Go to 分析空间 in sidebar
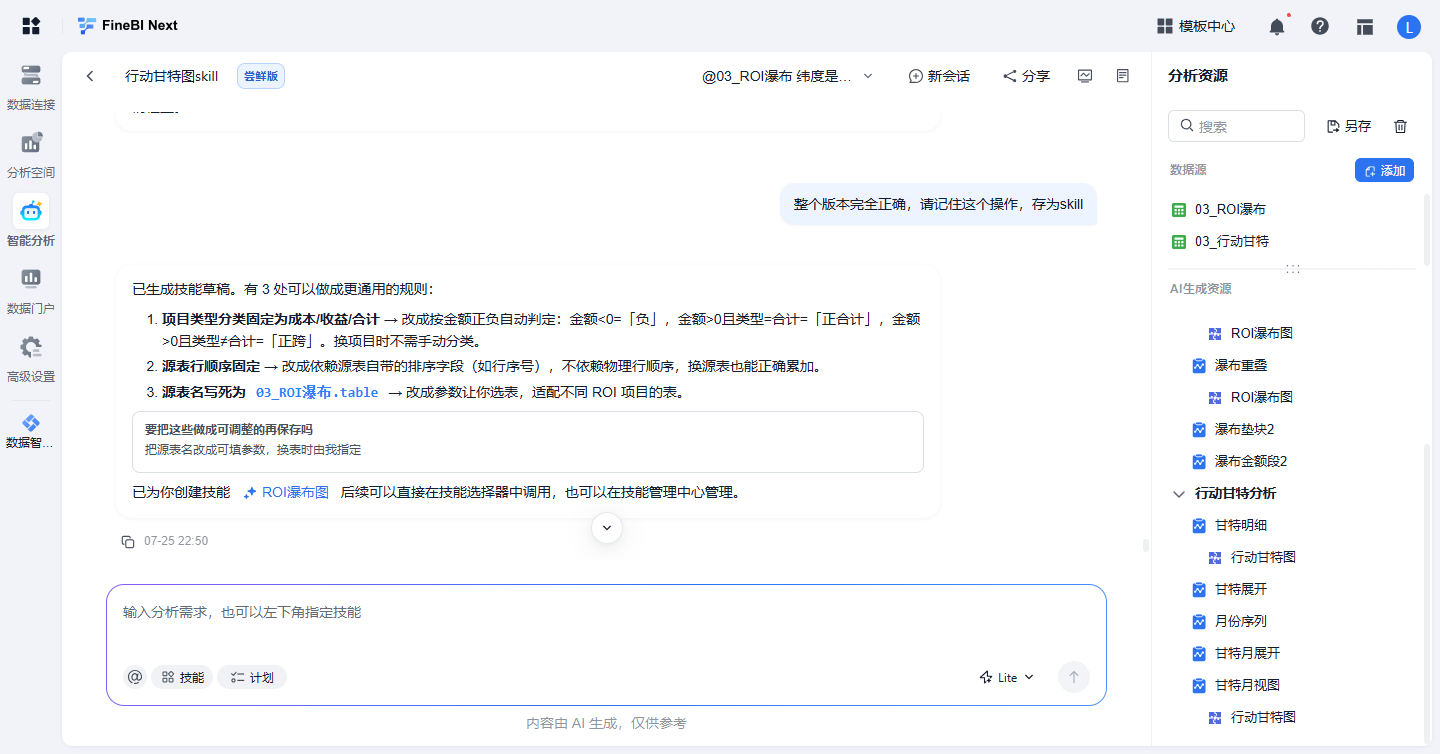This screenshot has width=1440, height=754. (x=31, y=155)
